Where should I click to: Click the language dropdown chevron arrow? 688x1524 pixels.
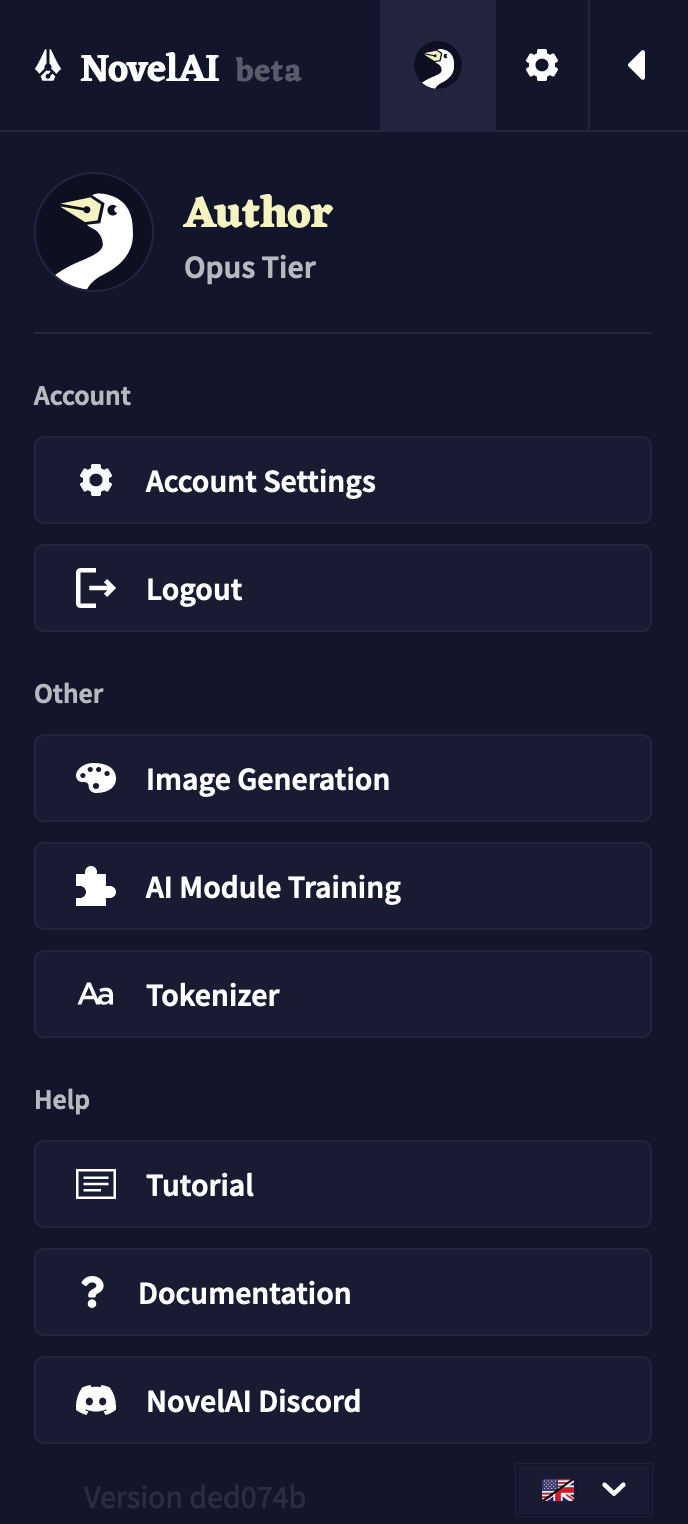[x=614, y=1490]
